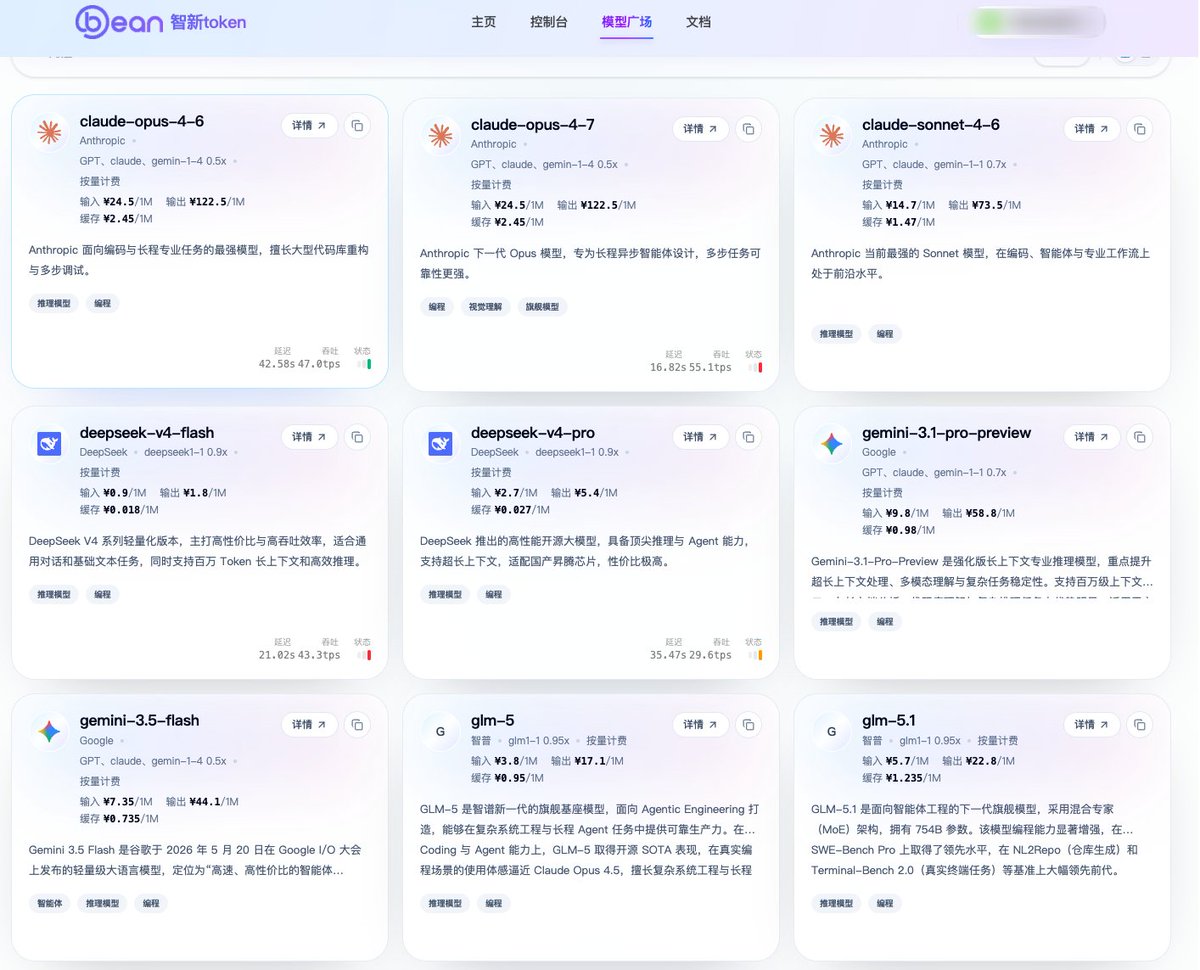
Task: Click the glm-5.1 title text
Action: pyautogui.click(x=889, y=721)
